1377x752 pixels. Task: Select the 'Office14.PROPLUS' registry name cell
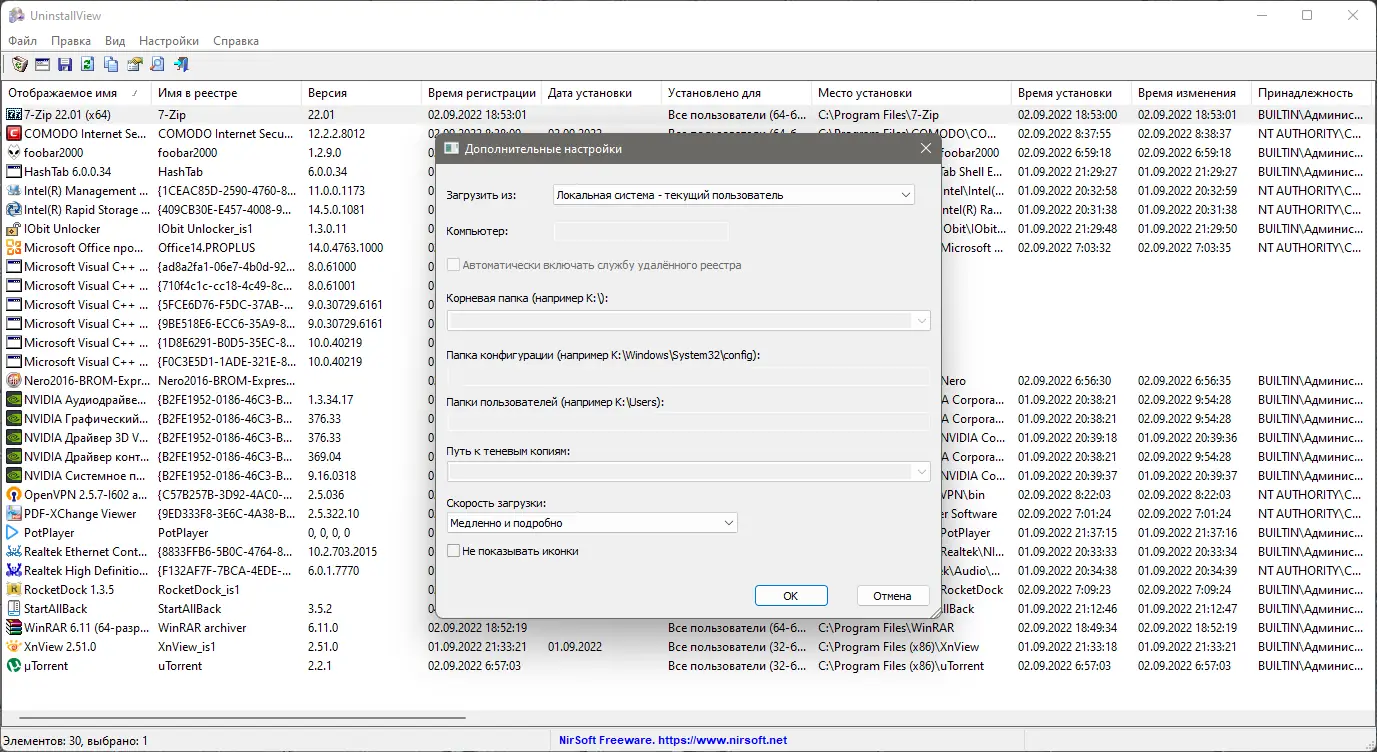(x=206, y=248)
